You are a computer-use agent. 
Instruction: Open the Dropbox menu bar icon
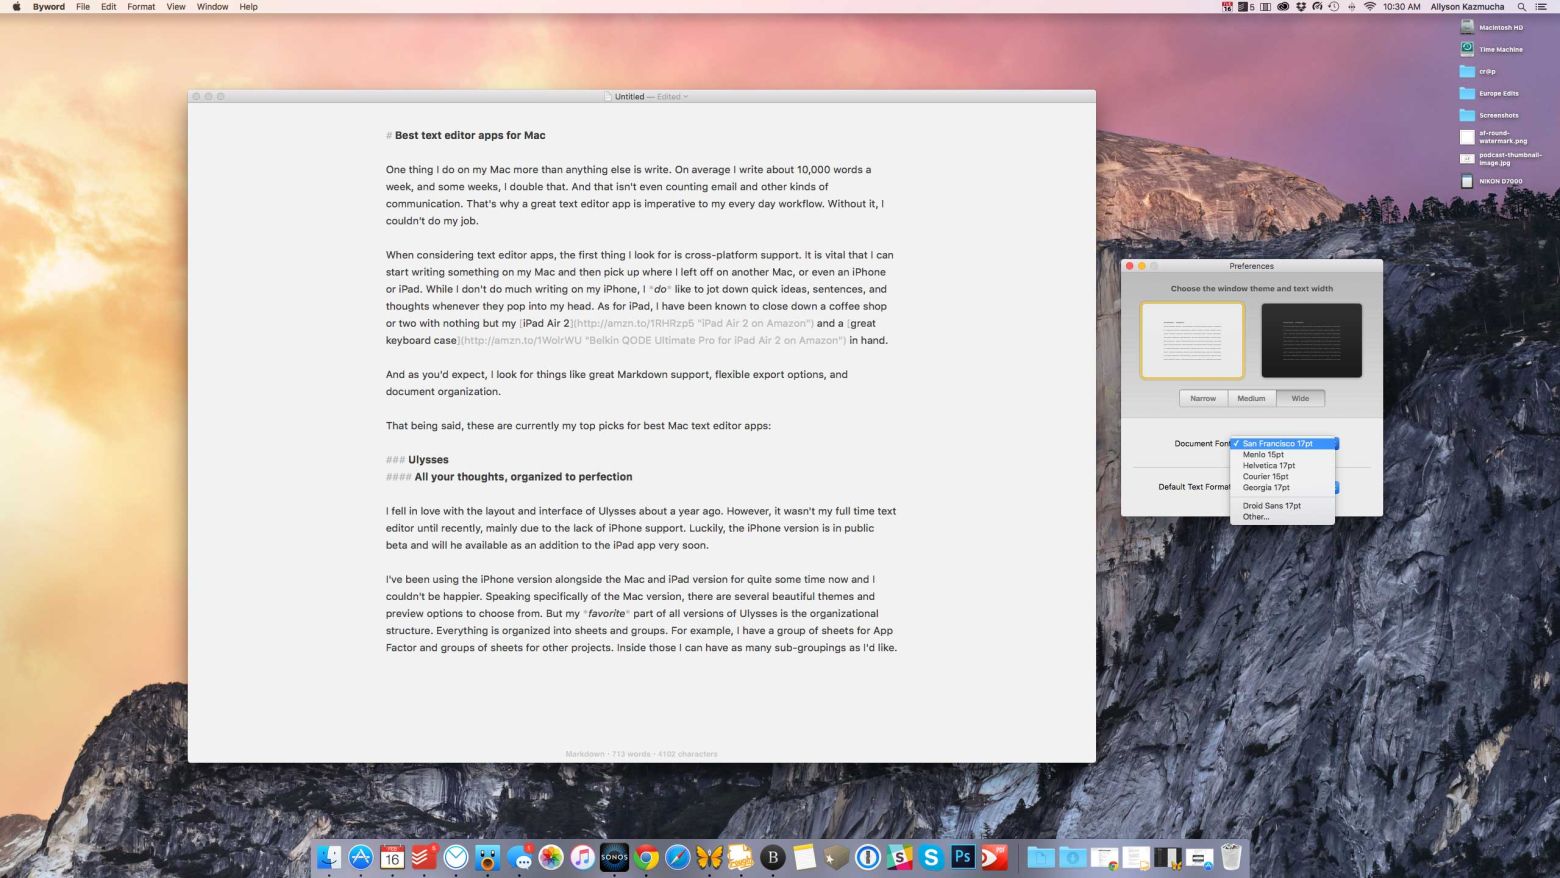1300,7
